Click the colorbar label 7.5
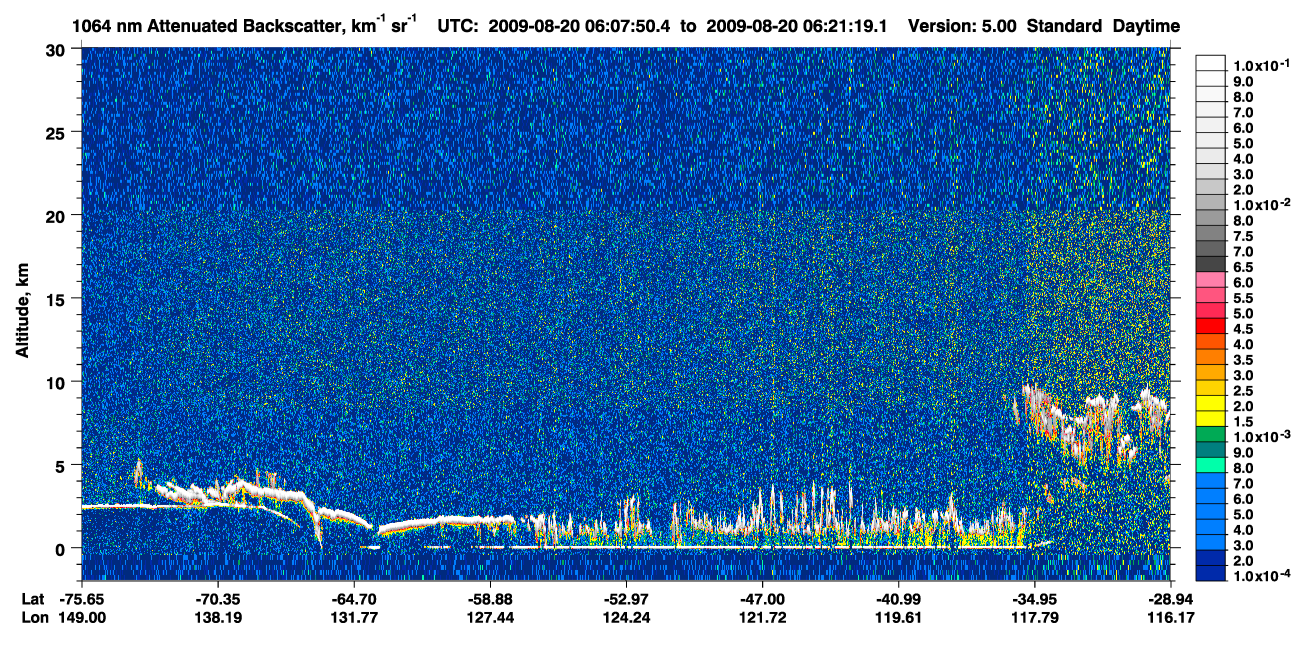The width and height of the screenshot is (1300, 667). point(1245,236)
